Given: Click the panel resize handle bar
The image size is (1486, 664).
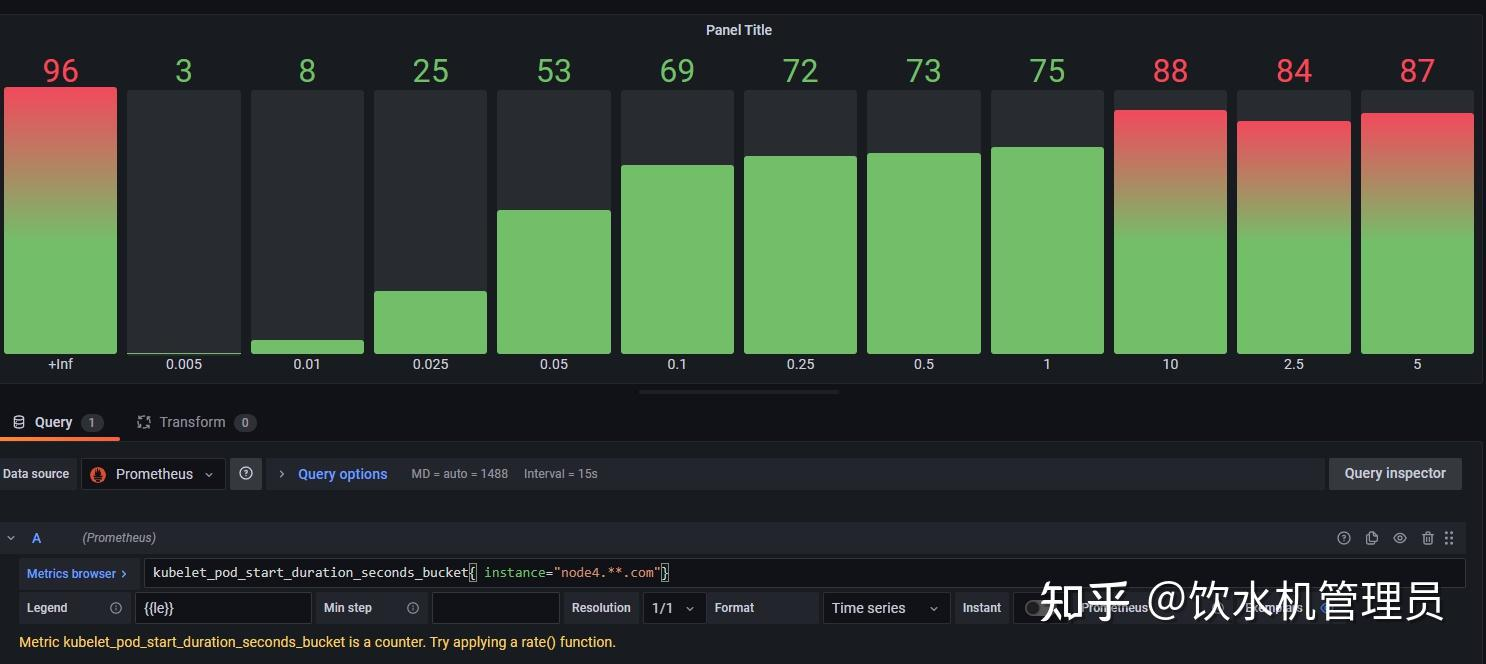Looking at the screenshot, I should (739, 392).
